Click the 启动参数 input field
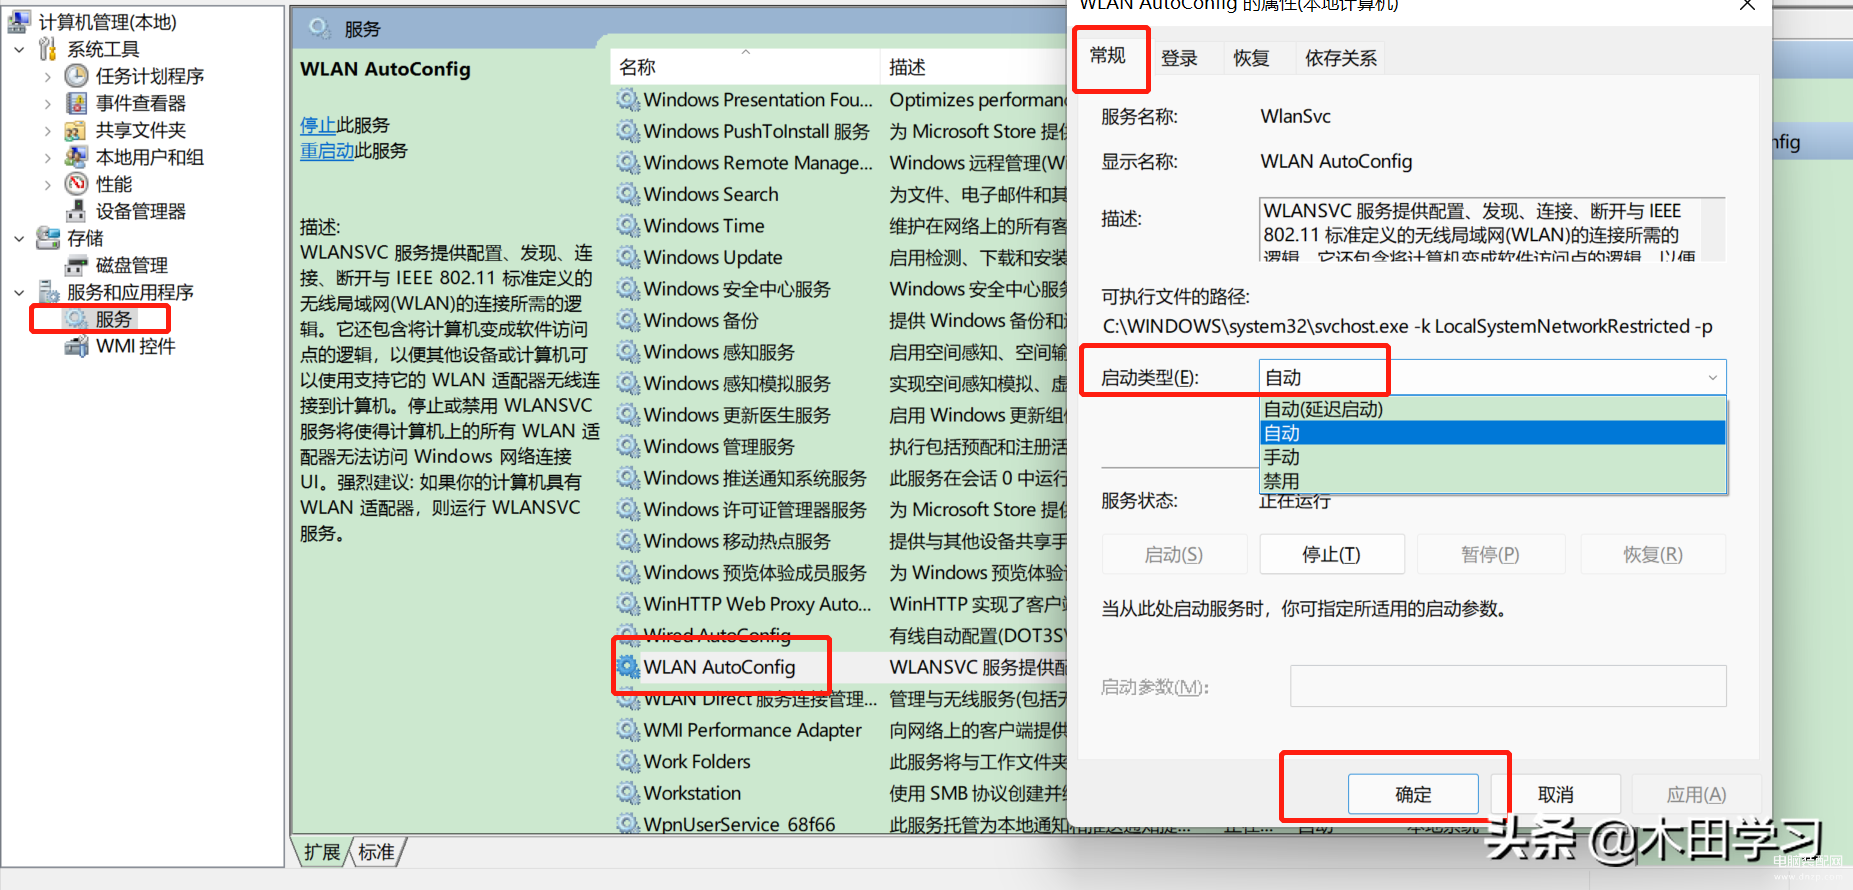 (x=1508, y=686)
